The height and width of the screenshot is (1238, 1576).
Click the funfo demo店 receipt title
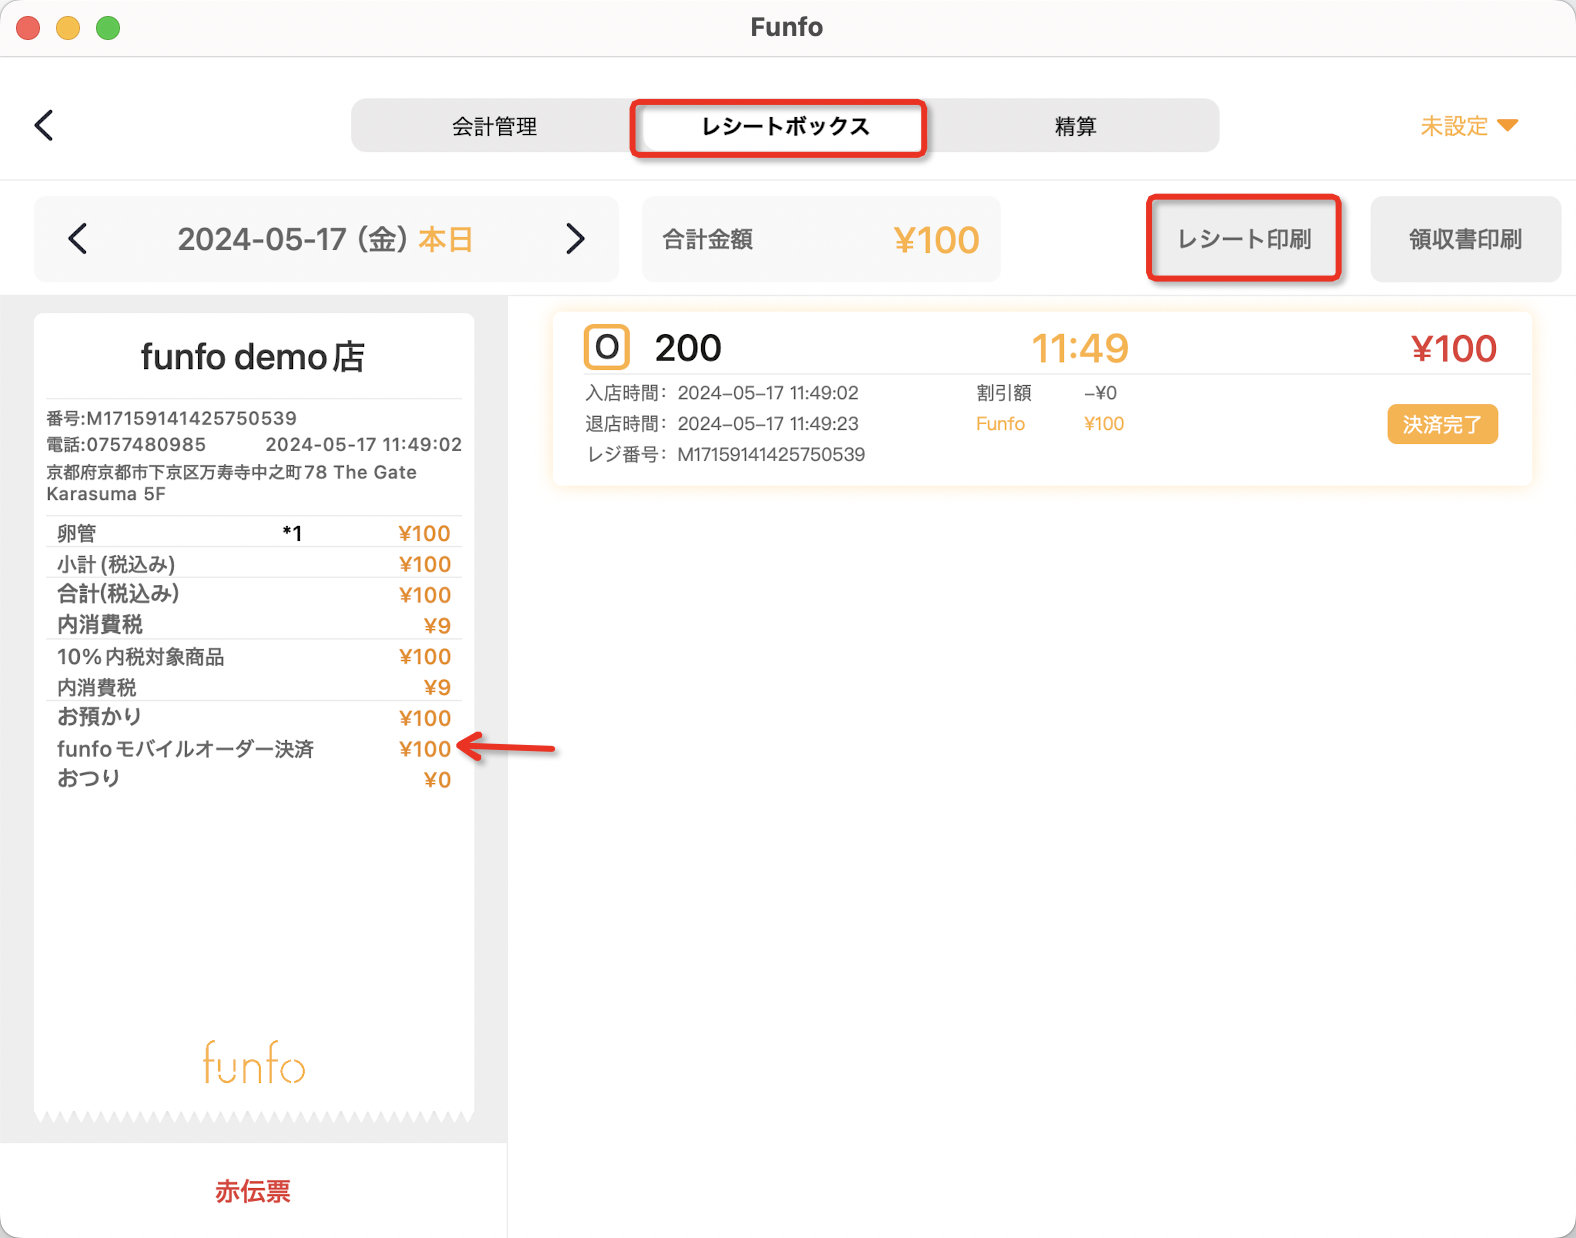[x=253, y=356]
